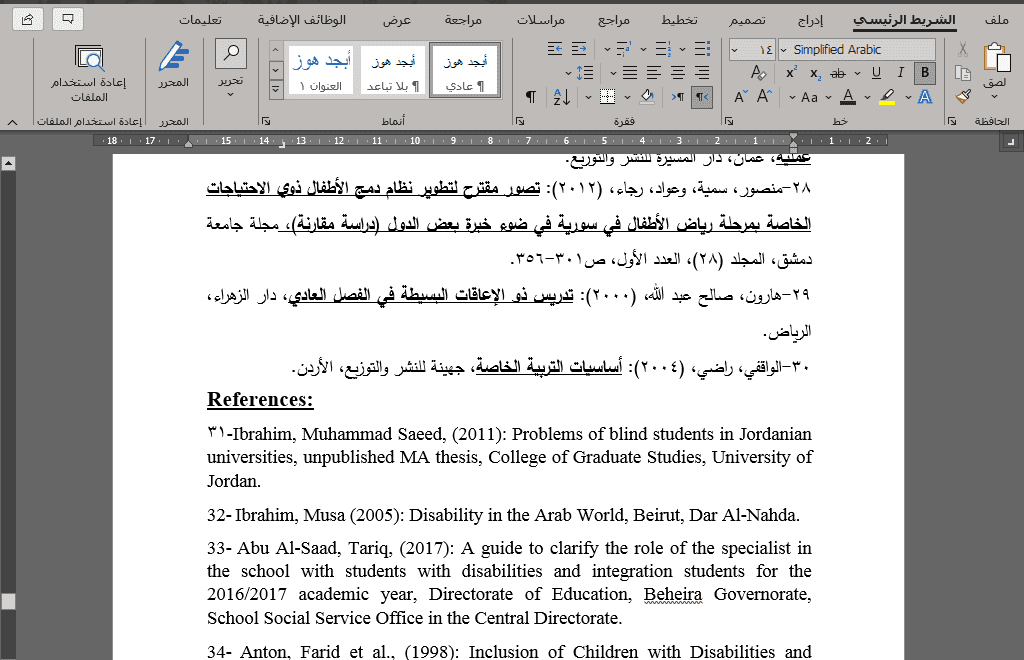Toggle Italic formatting
The width and height of the screenshot is (1024, 660).
coord(901,73)
